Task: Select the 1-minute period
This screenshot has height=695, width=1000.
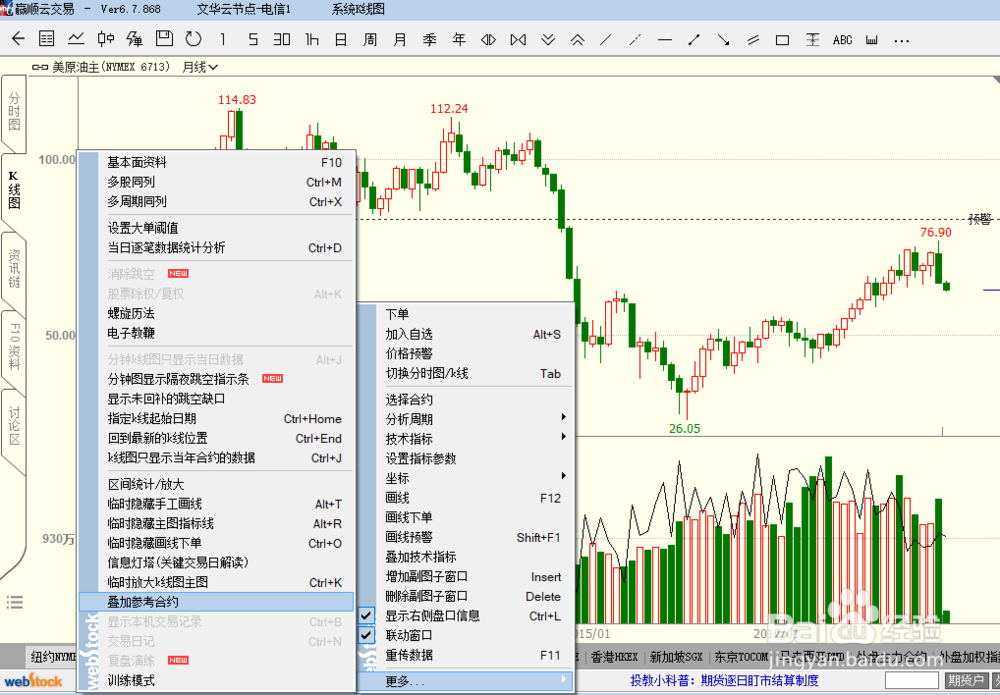Action: pos(223,40)
